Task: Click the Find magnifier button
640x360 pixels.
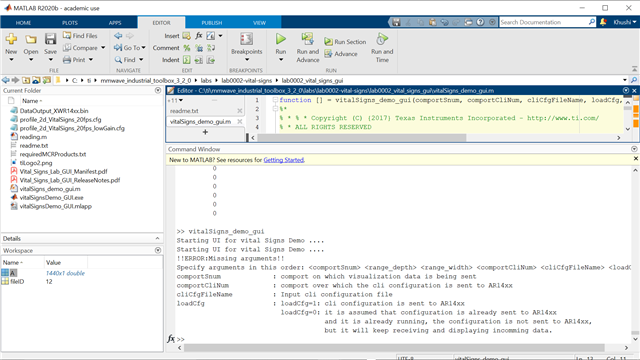Action: 125,60
